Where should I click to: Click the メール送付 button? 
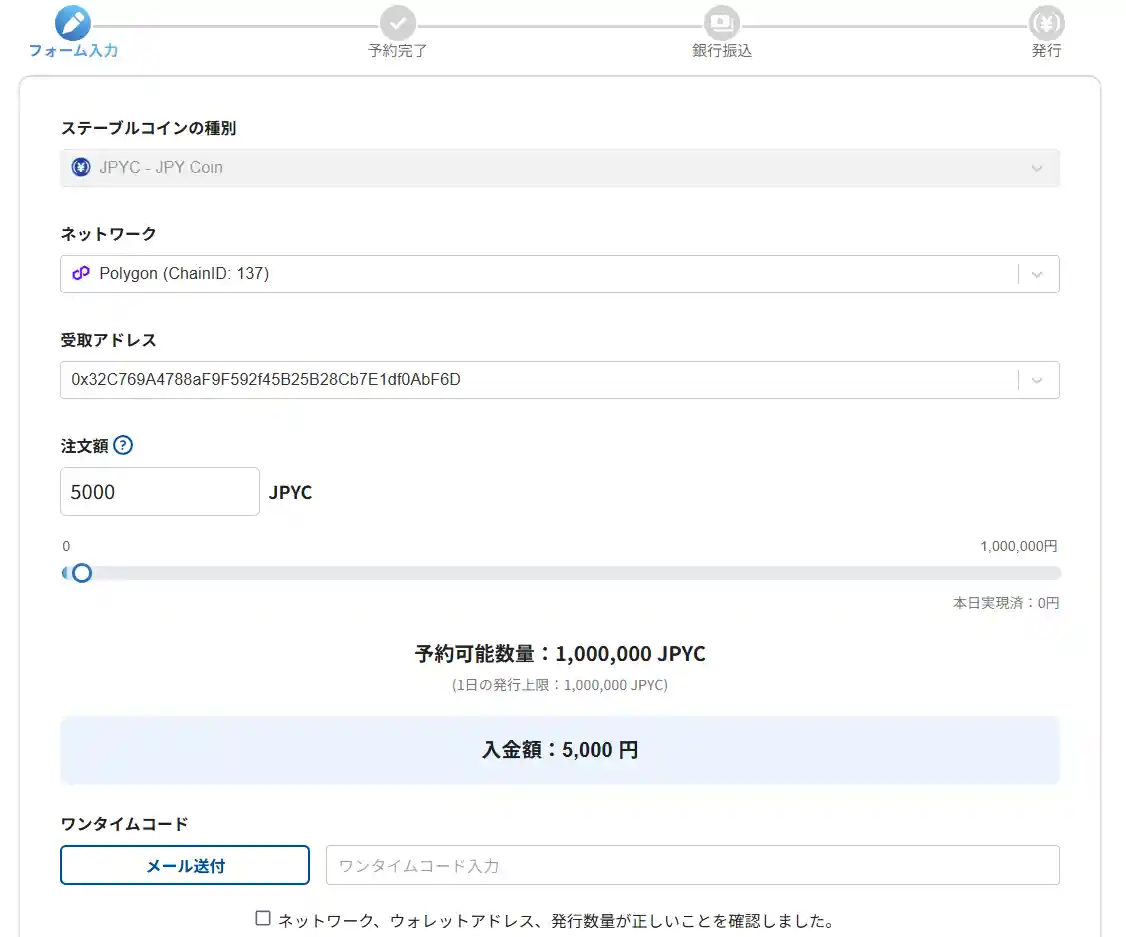pos(185,864)
